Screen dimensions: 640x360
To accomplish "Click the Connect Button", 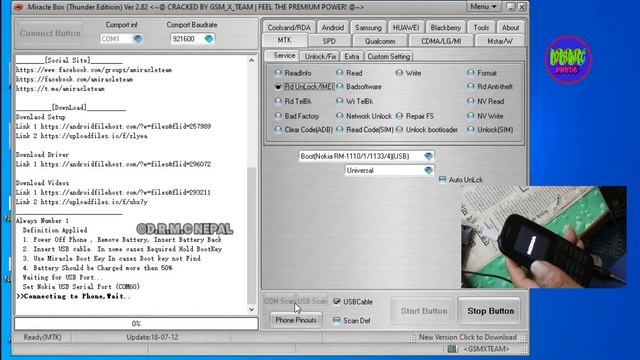I will pyautogui.click(x=50, y=33).
